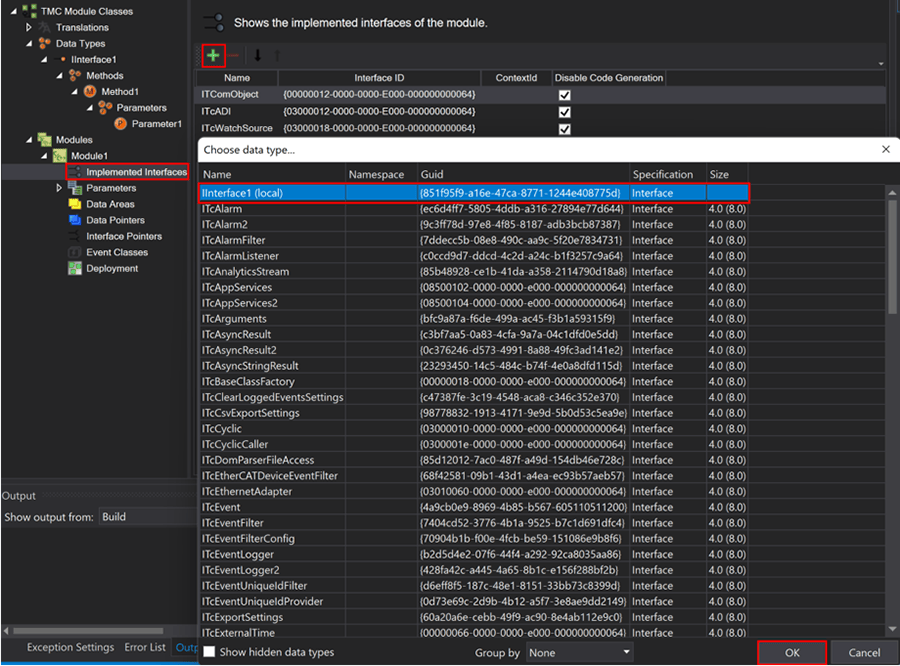Click the Data Pointers blue icon
The width and height of the screenshot is (900, 666).
point(75,220)
